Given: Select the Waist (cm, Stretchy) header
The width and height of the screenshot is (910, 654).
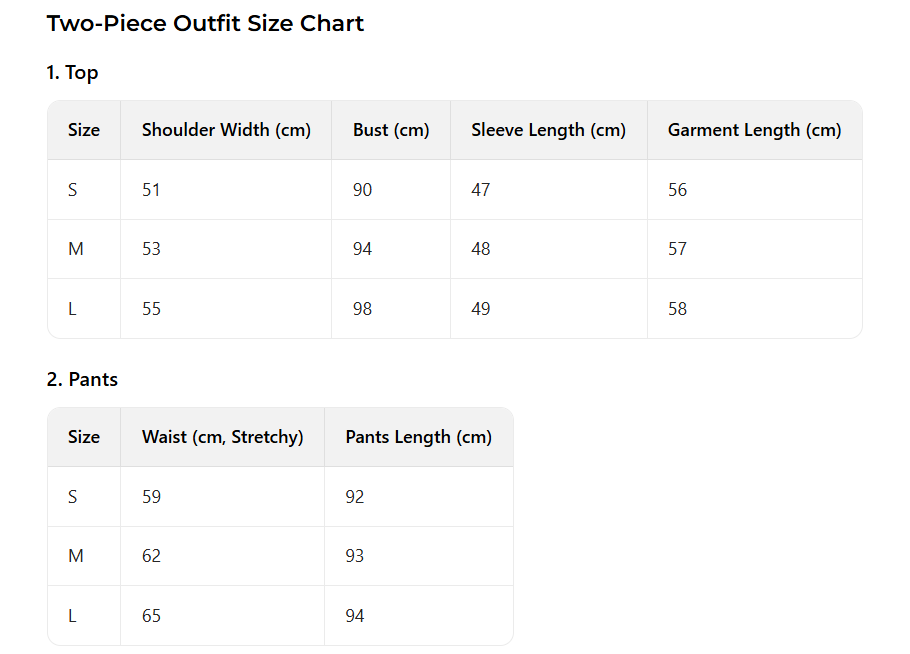Looking at the screenshot, I should (222, 437).
